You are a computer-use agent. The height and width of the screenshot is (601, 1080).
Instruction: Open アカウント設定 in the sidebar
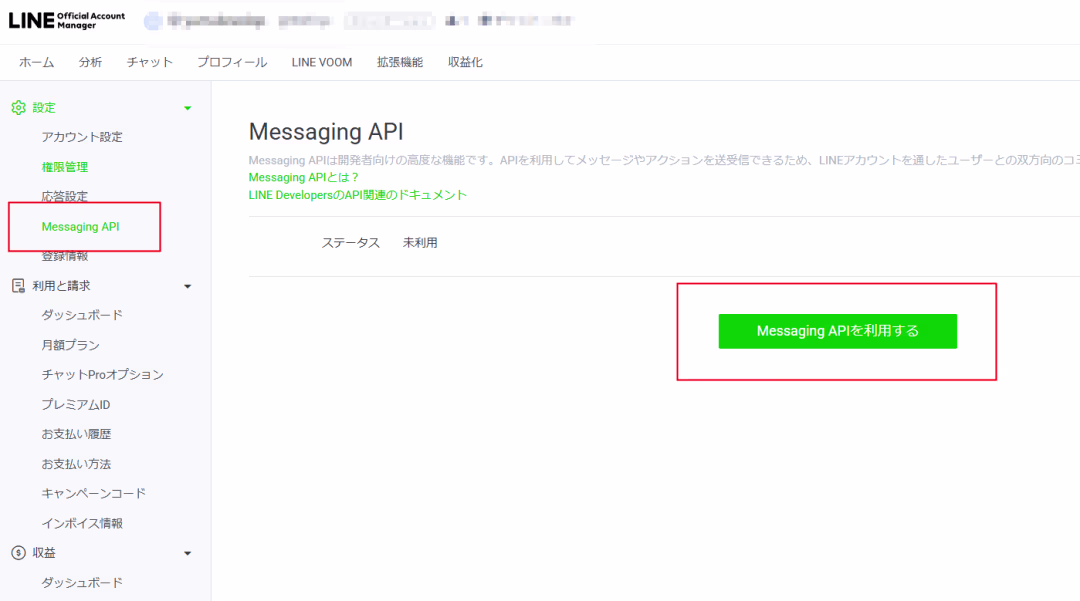[x=82, y=137]
